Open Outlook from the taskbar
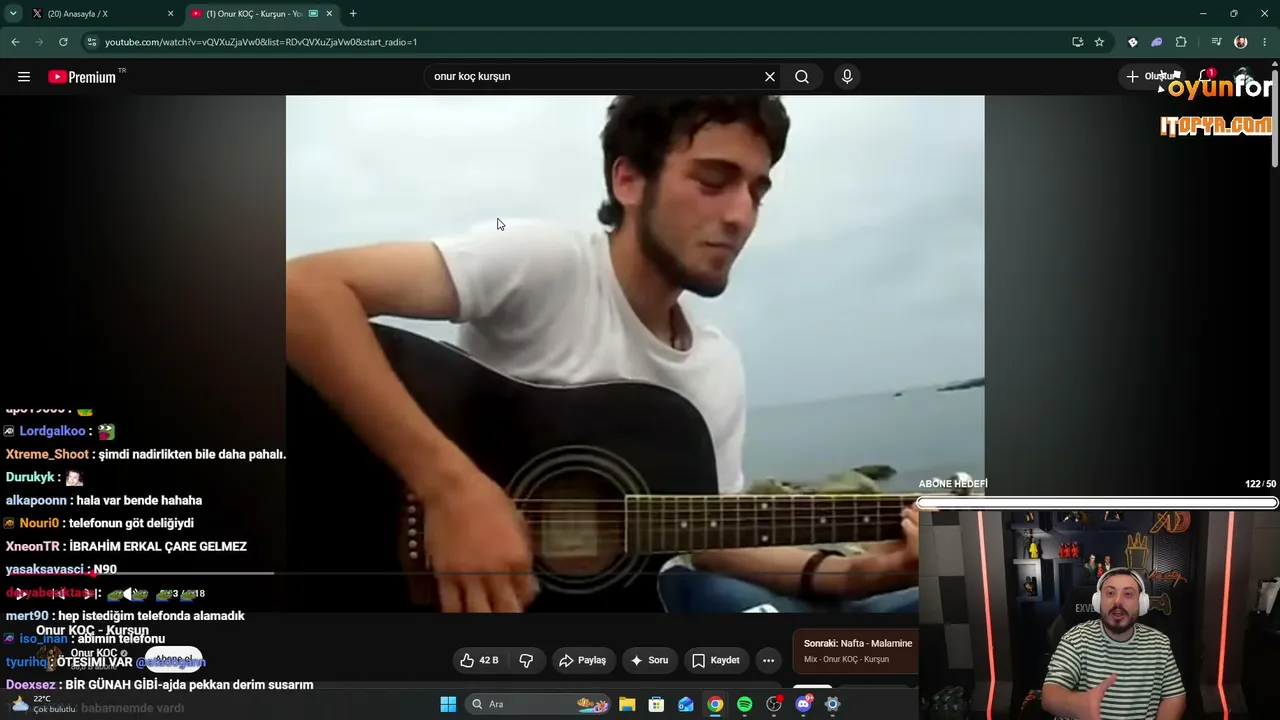1280x720 pixels. click(686, 704)
